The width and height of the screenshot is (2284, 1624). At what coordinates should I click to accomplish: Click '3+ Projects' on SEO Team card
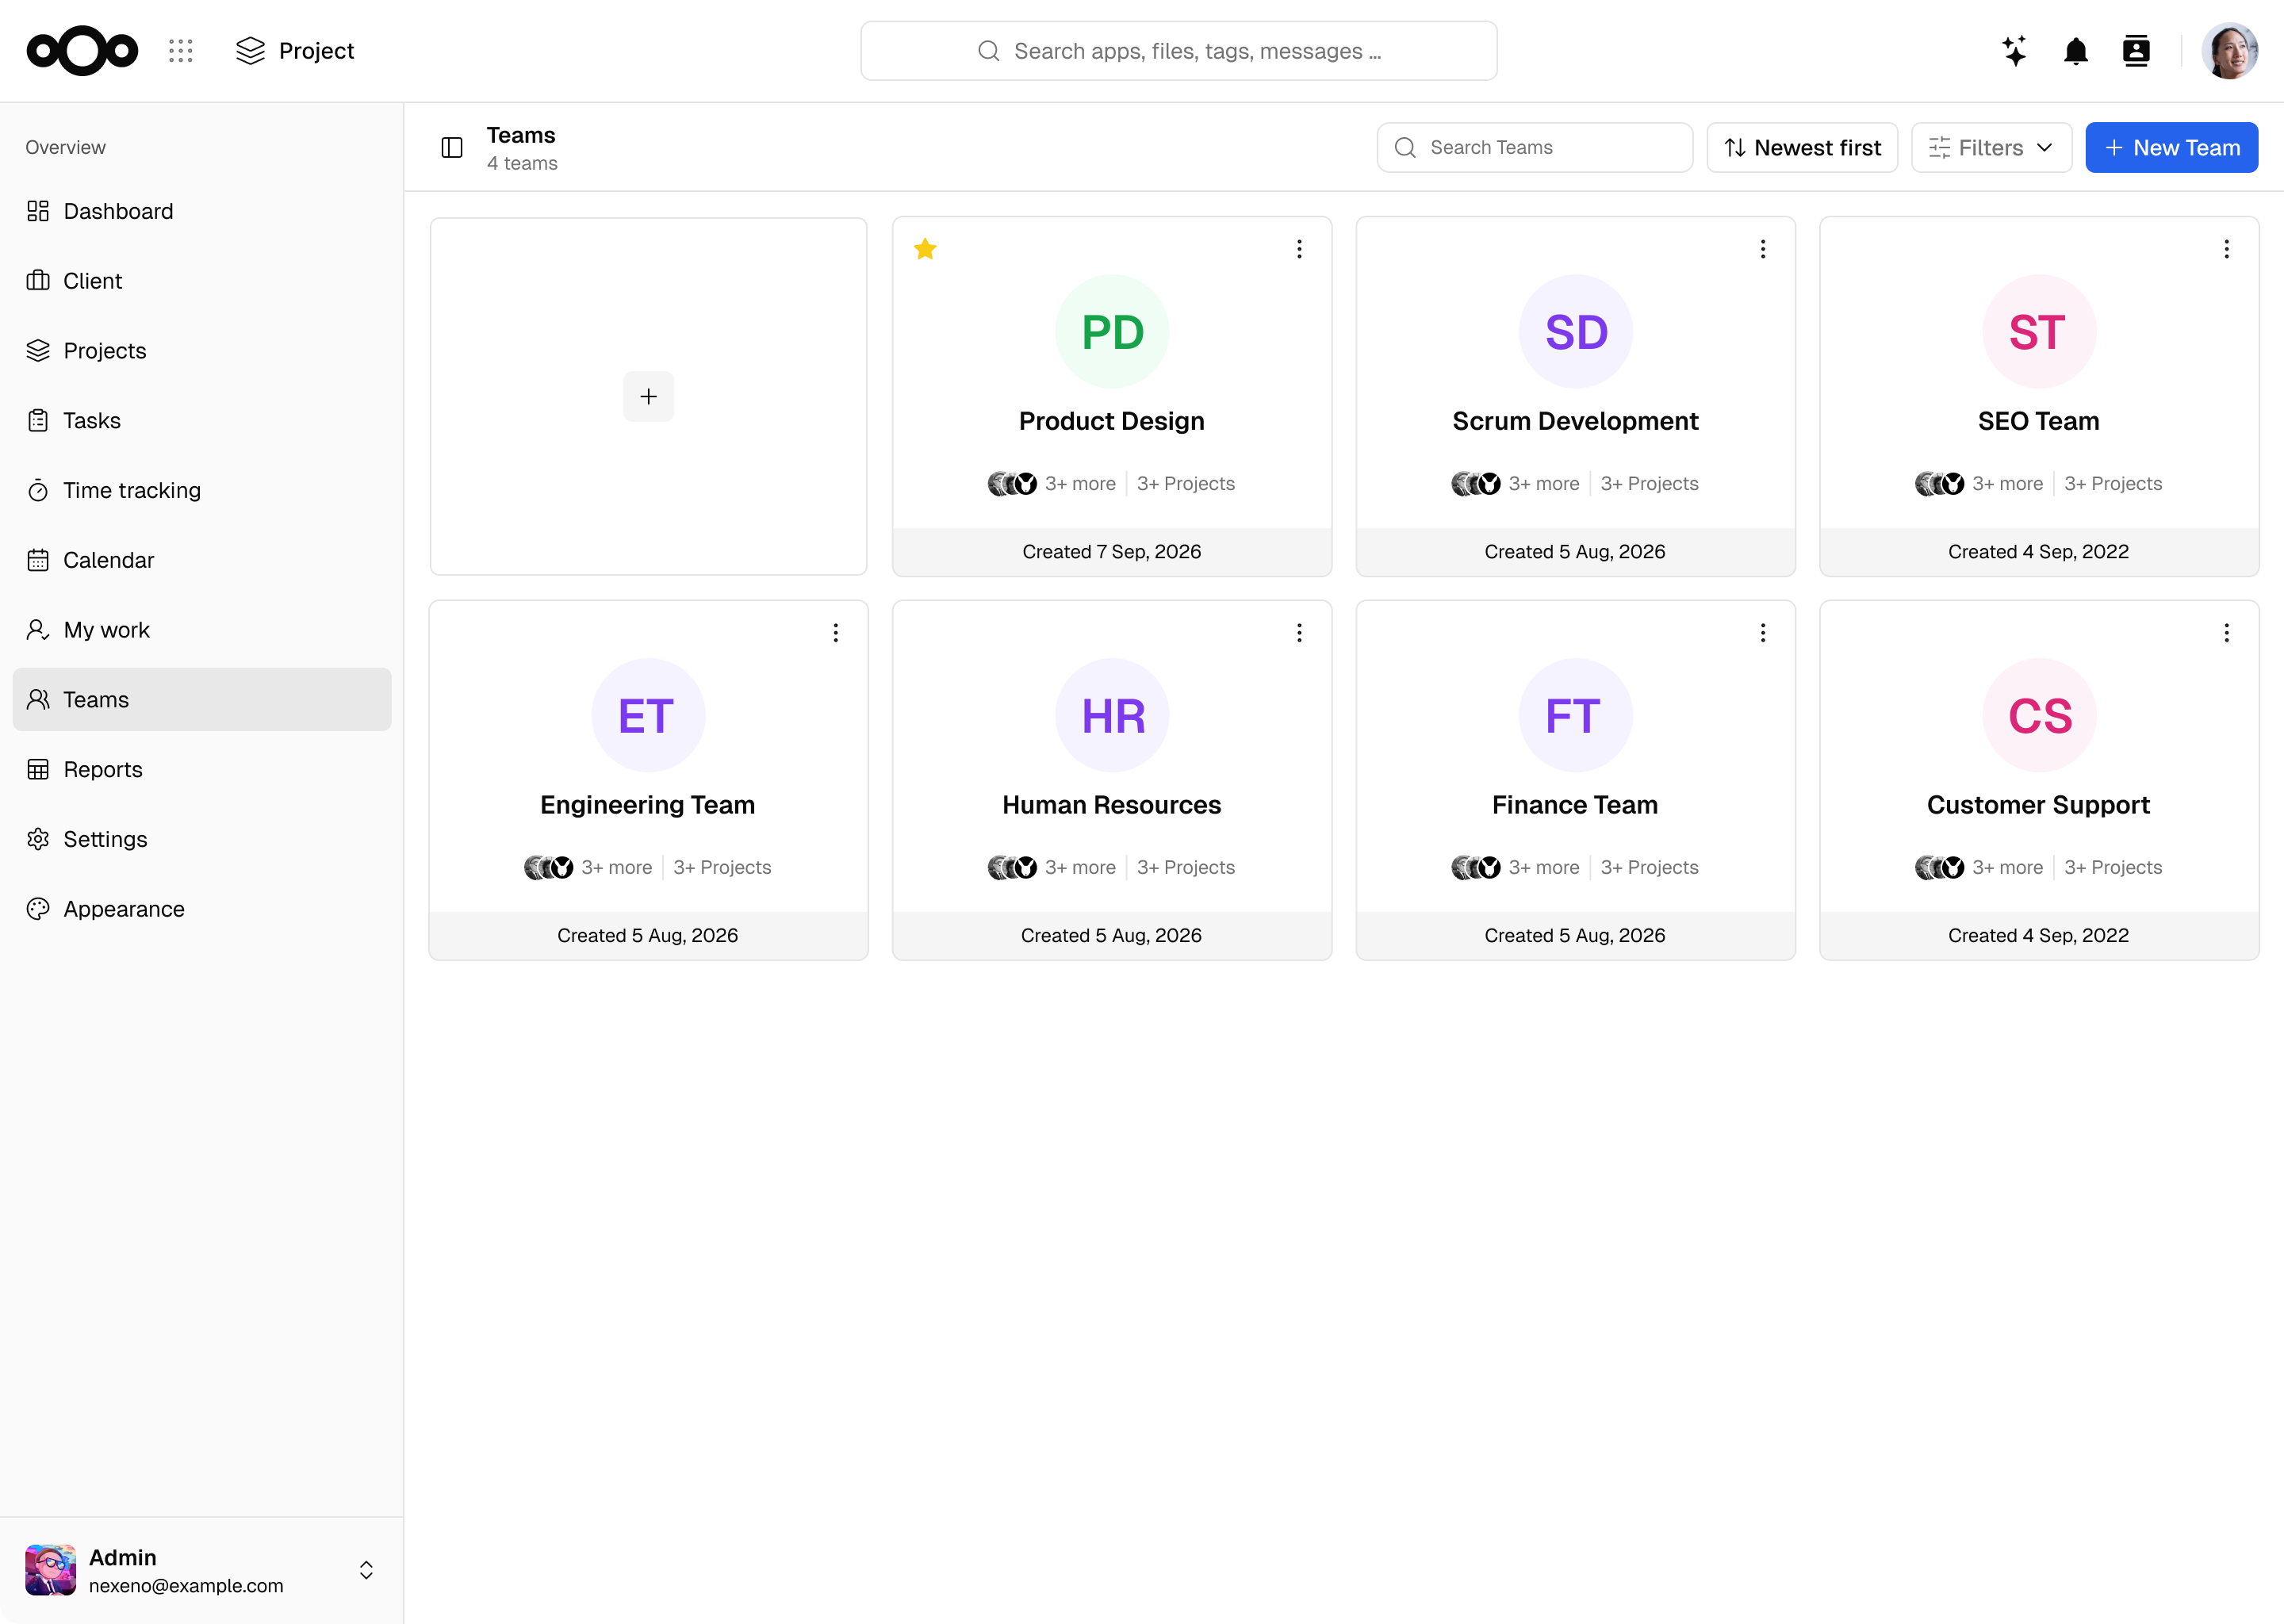click(2113, 484)
